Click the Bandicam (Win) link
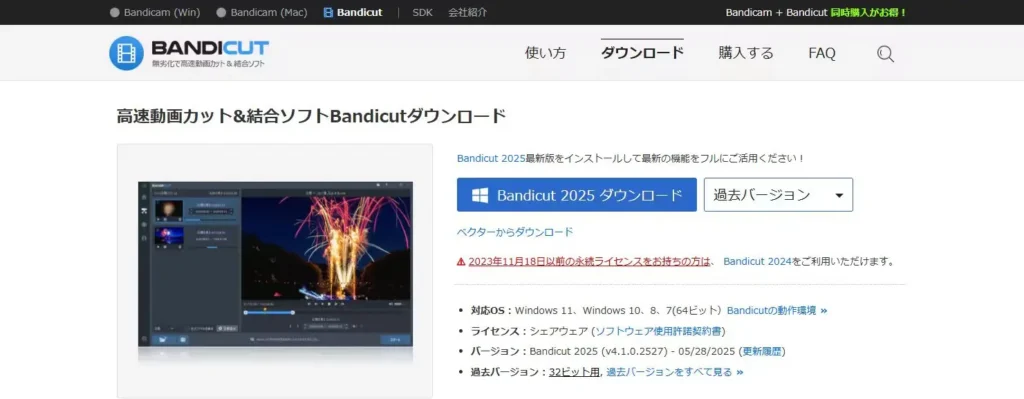1024x399 pixels. click(x=155, y=12)
